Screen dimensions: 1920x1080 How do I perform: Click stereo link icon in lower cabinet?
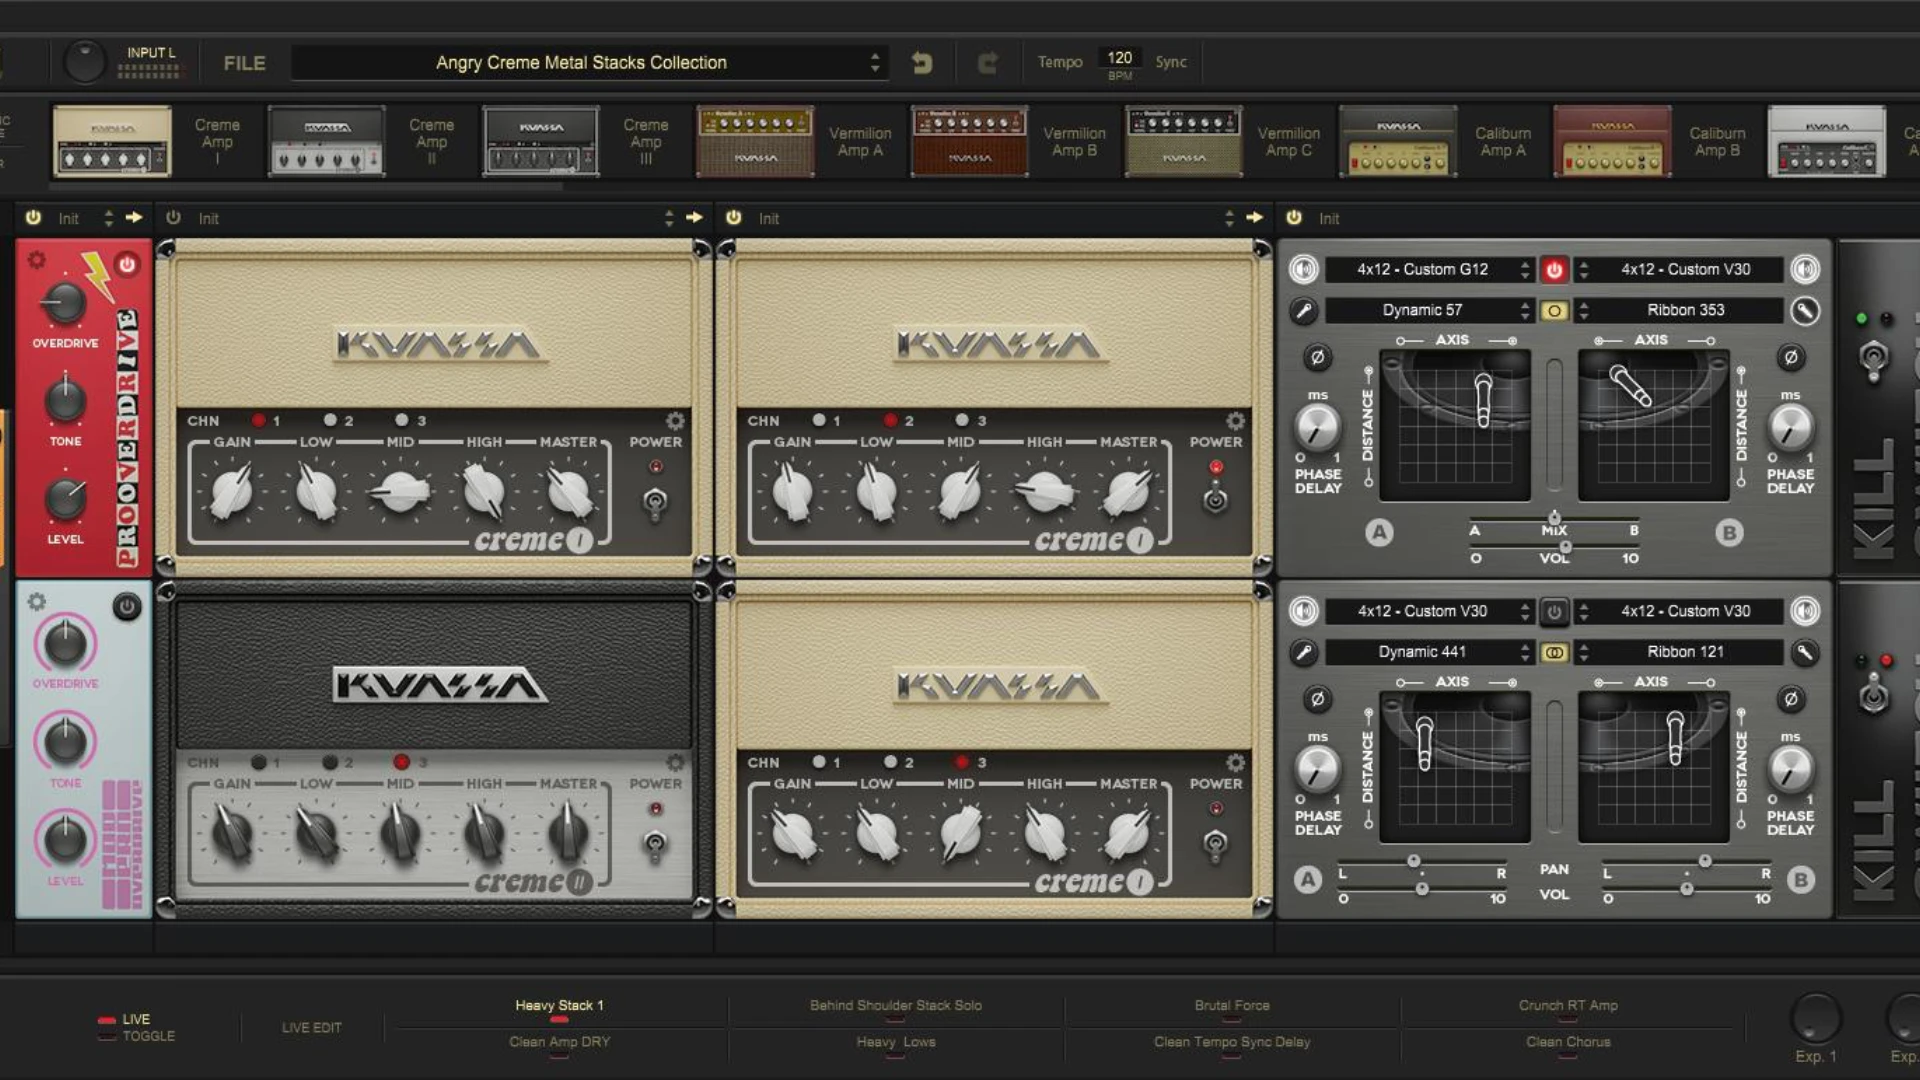pos(1554,653)
